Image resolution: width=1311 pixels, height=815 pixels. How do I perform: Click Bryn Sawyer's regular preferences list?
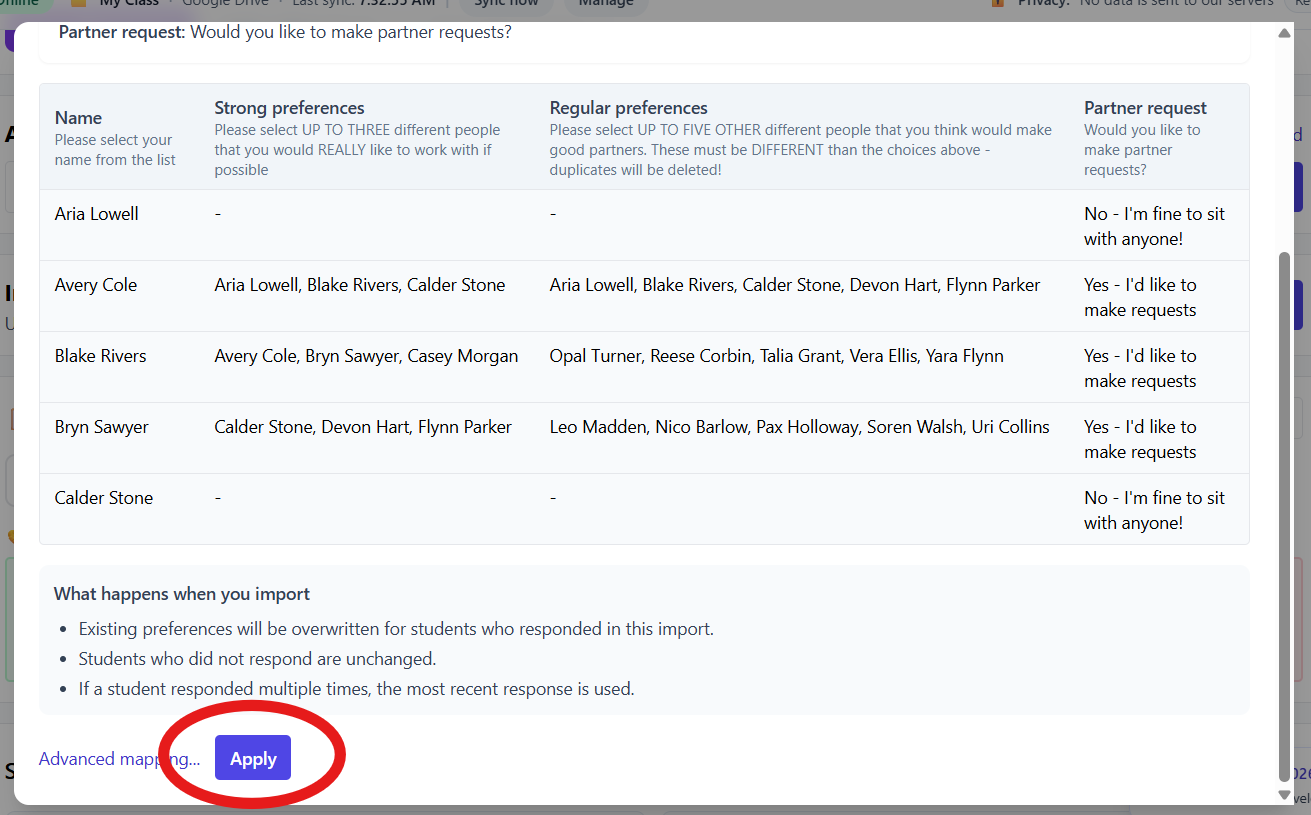click(799, 427)
